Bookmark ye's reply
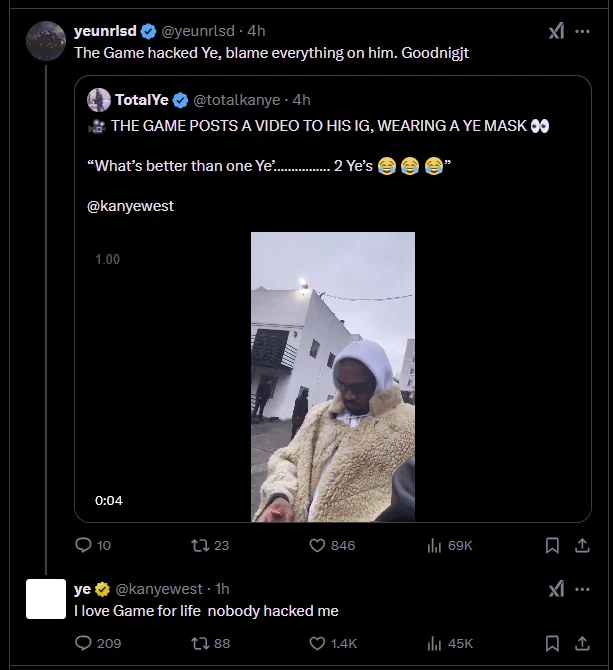 552,643
